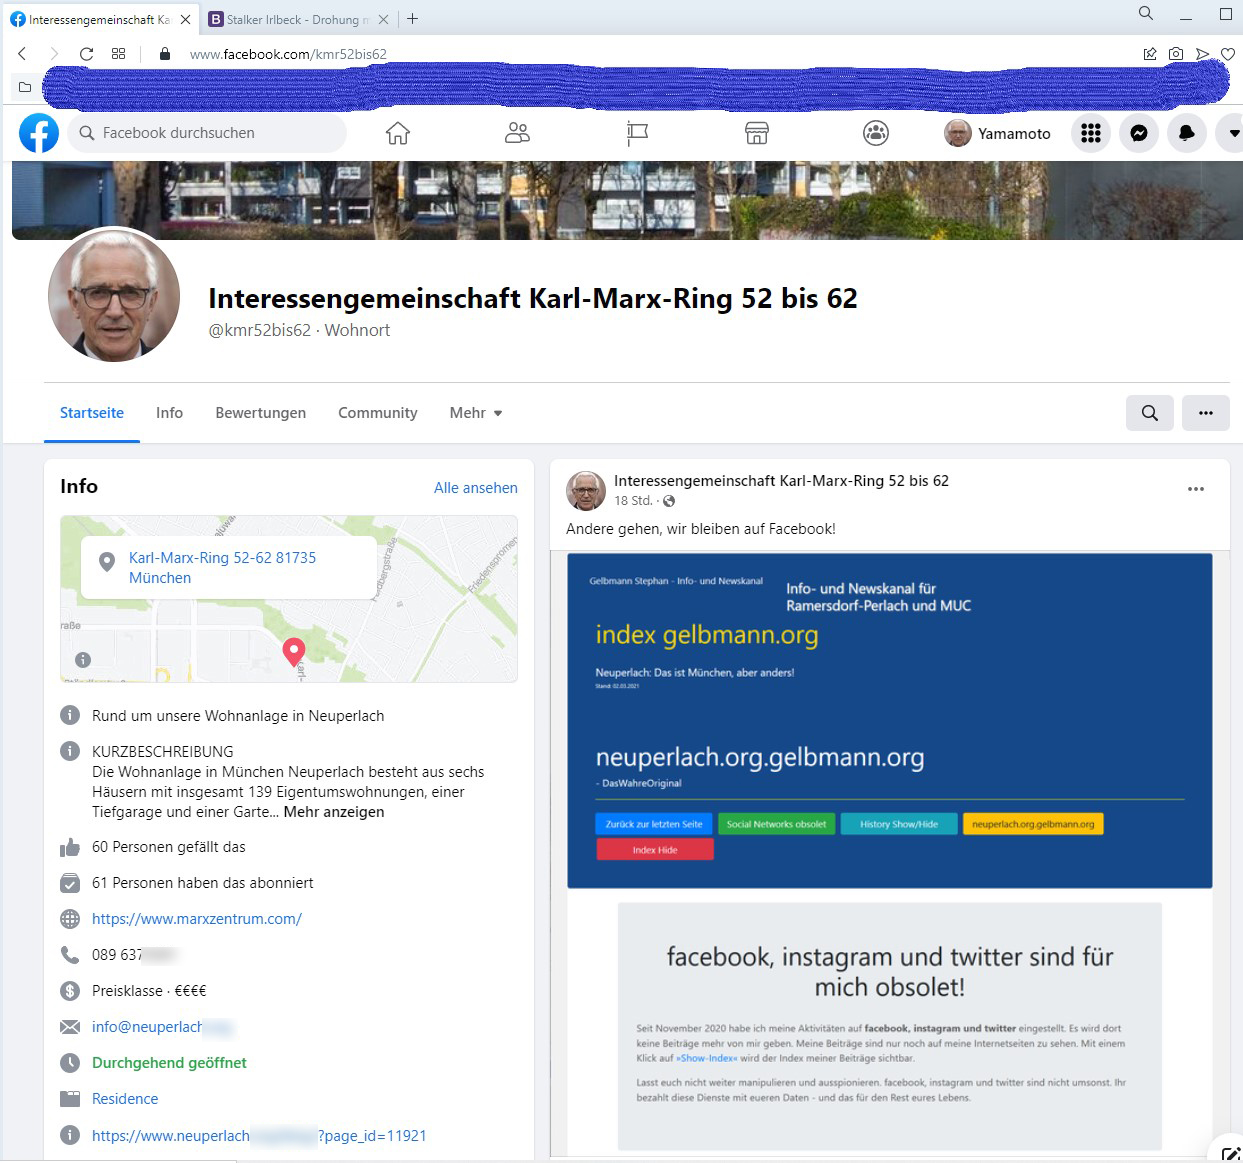1243x1163 pixels.
Task: Click the post author avatar
Action: 586,490
